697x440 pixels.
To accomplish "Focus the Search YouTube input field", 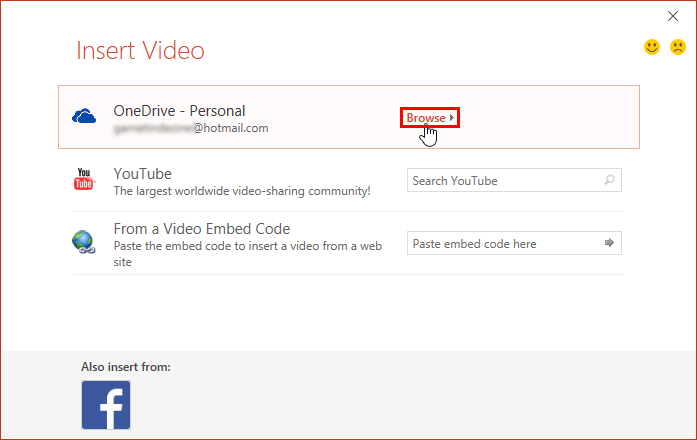I will click(514, 180).
